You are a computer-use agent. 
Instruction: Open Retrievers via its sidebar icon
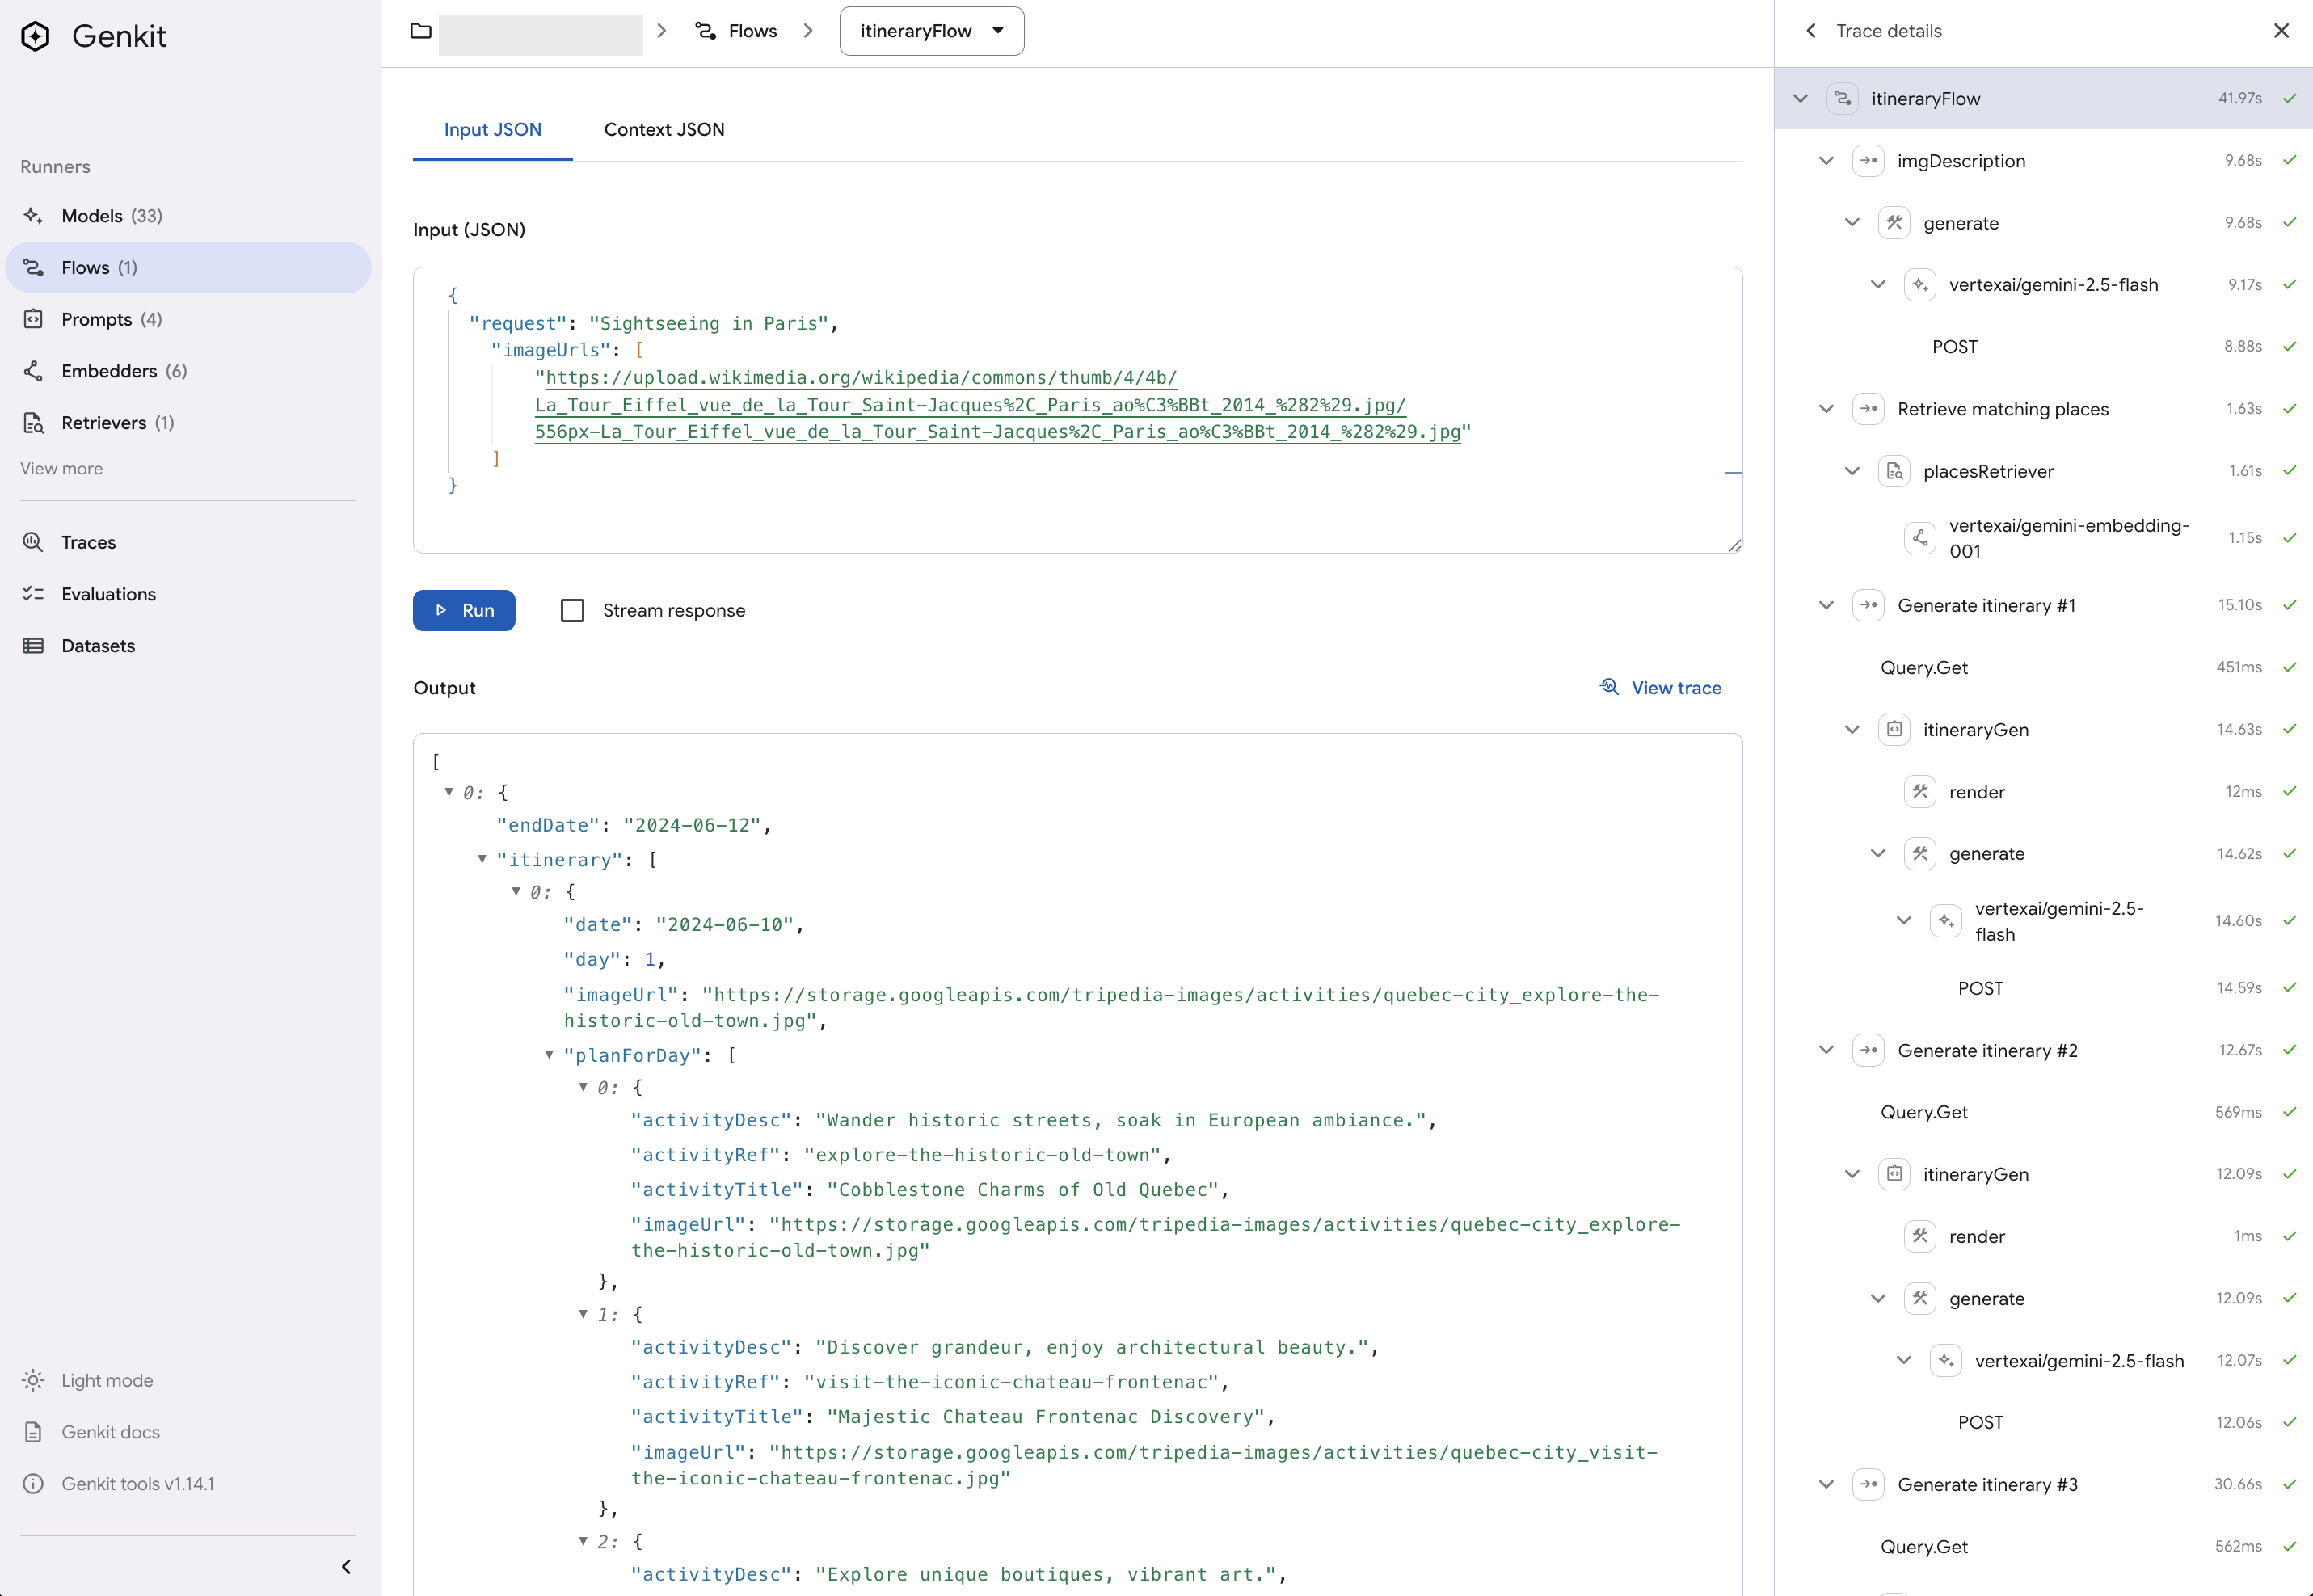coord(33,423)
